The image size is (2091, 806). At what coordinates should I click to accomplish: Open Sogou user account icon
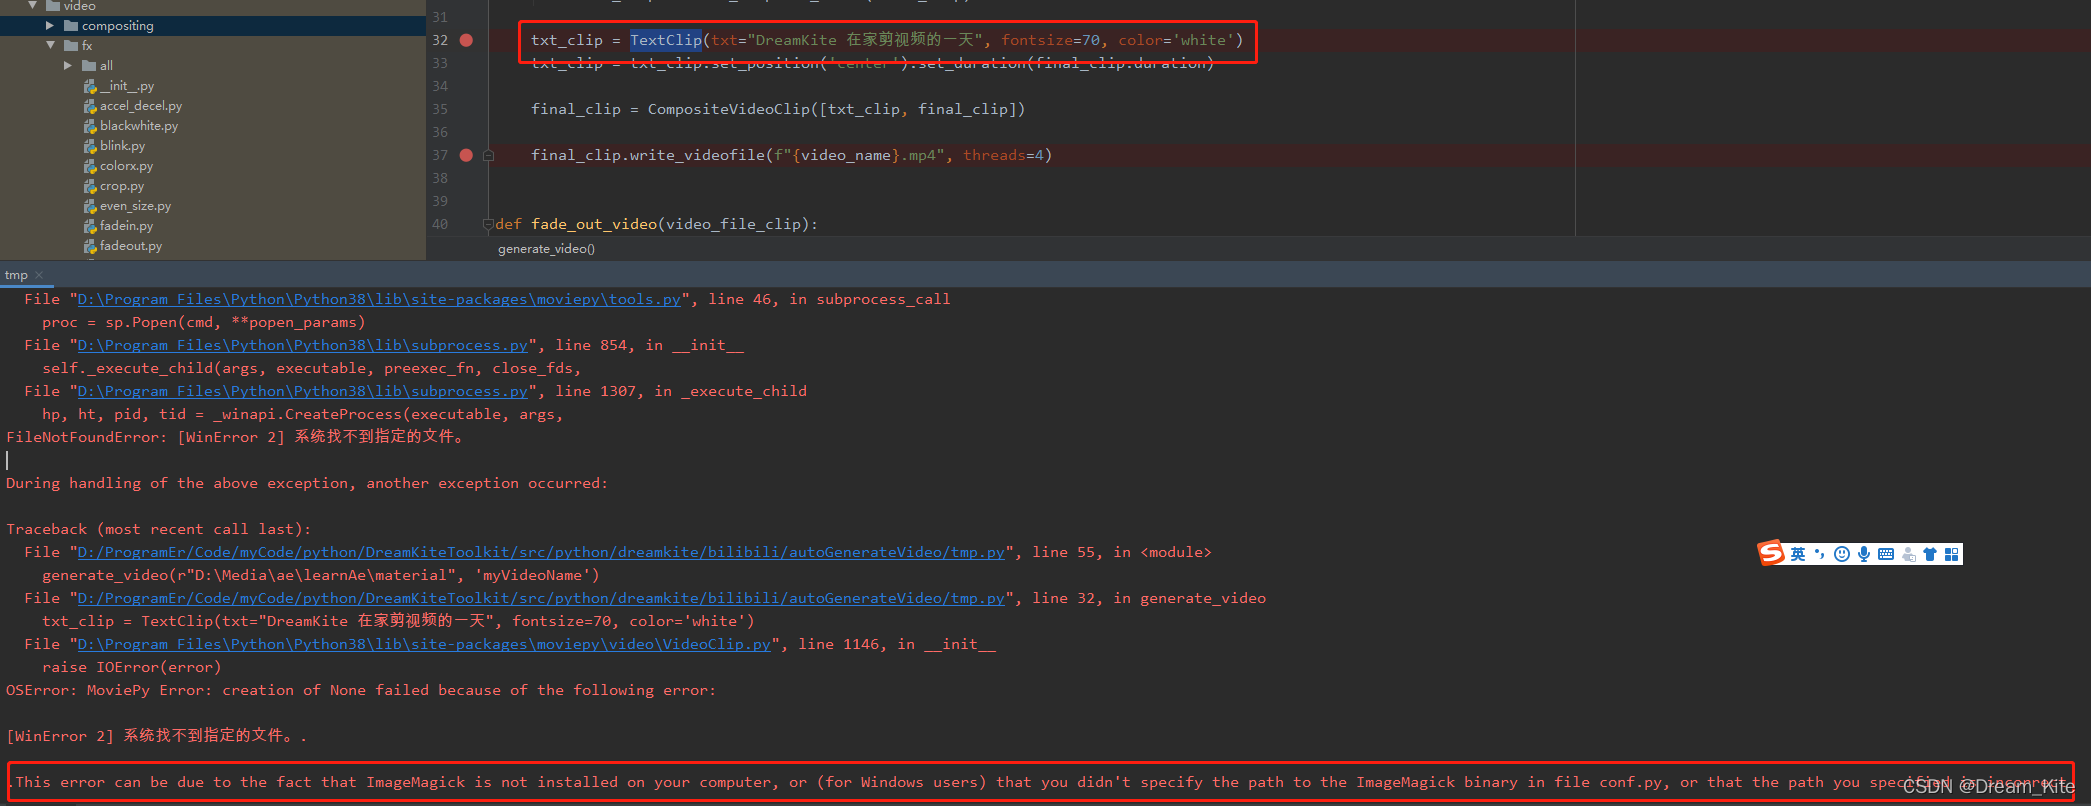1909,554
